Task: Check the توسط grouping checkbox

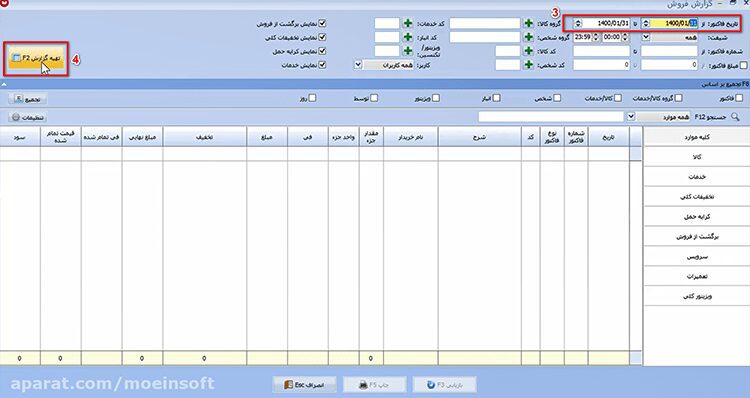Action: tap(374, 98)
